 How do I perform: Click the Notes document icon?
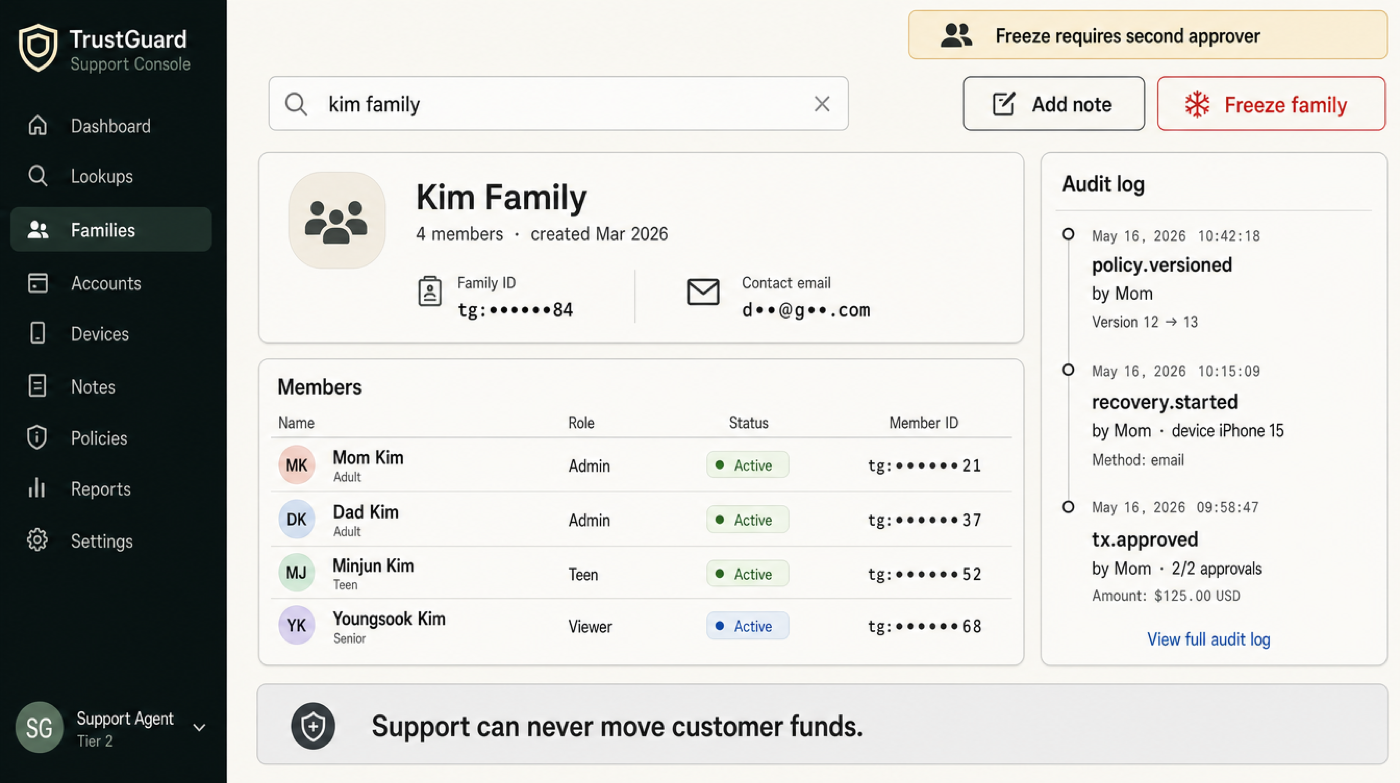[x=38, y=386]
